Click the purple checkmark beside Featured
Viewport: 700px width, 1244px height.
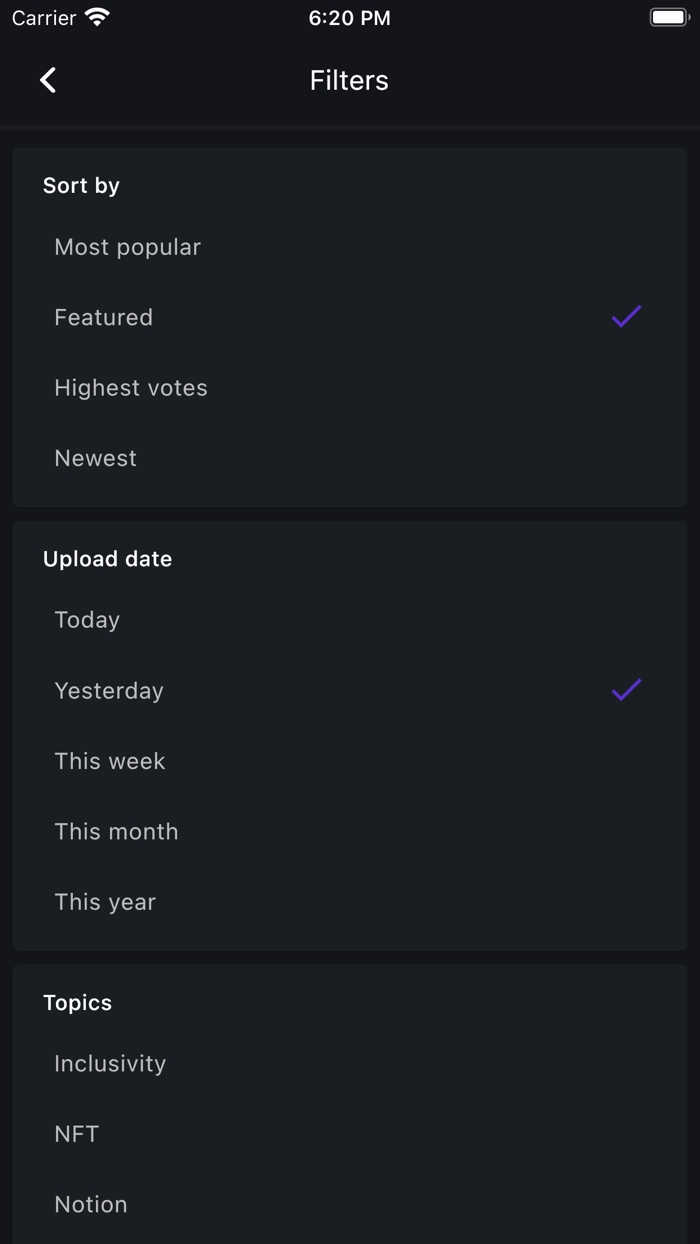click(x=625, y=316)
